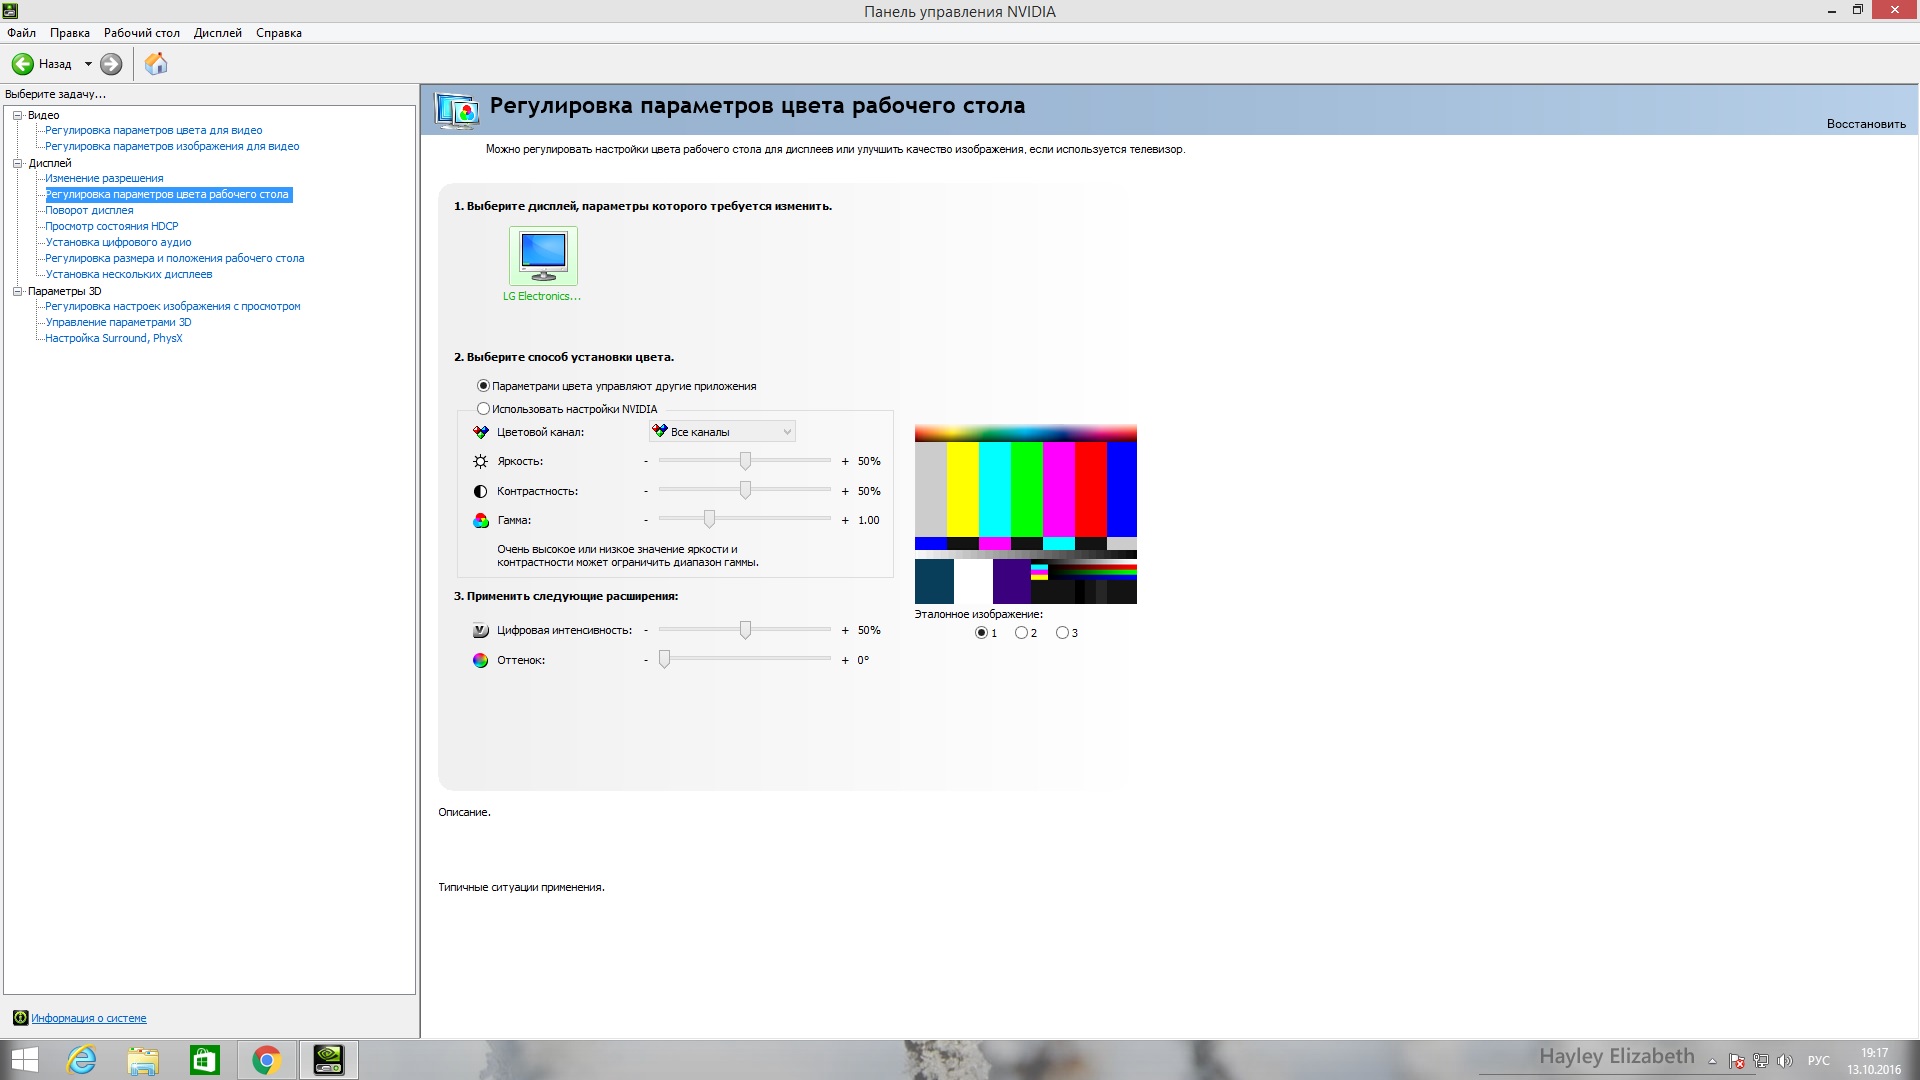The height and width of the screenshot is (1080, 1920).
Task: Select reference image option 3
Action: tap(1062, 633)
